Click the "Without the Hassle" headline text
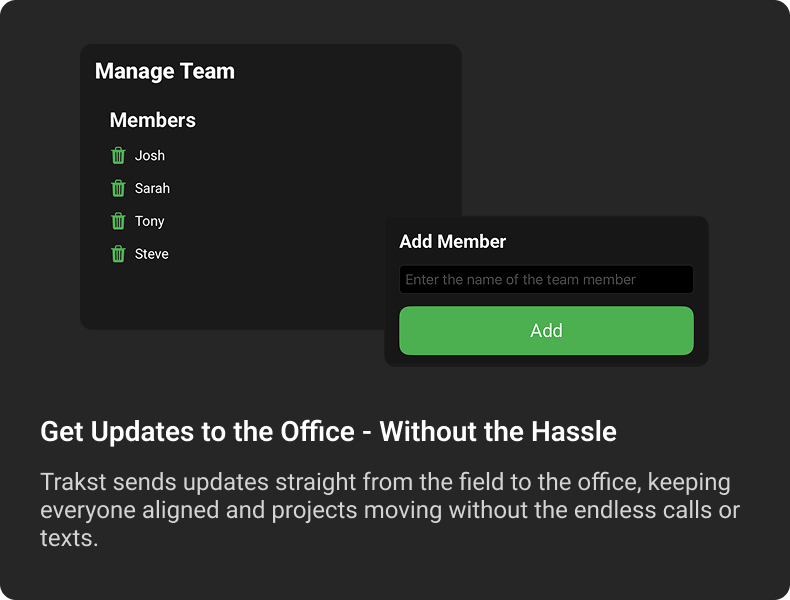The width and height of the screenshot is (790, 600). pyautogui.click(x=498, y=432)
